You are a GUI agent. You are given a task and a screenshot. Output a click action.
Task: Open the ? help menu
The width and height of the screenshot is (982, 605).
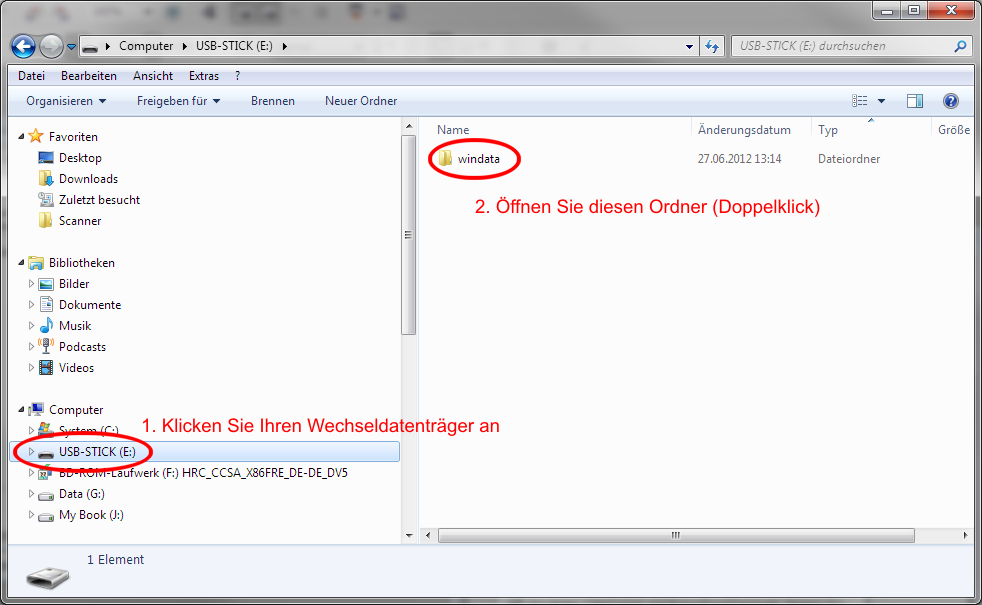pos(237,76)
